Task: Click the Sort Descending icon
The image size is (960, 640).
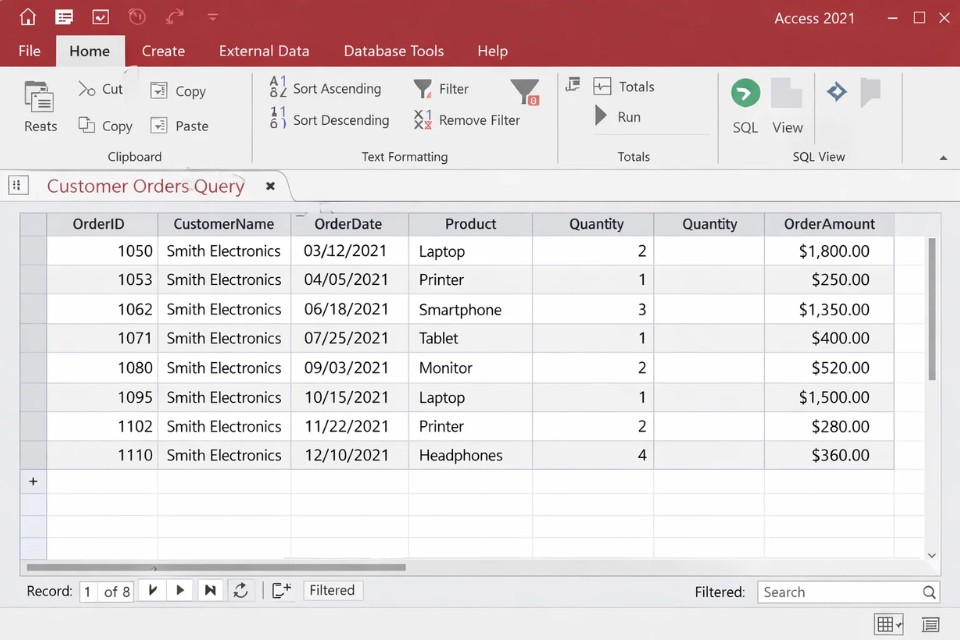Action: coord(278,119)
